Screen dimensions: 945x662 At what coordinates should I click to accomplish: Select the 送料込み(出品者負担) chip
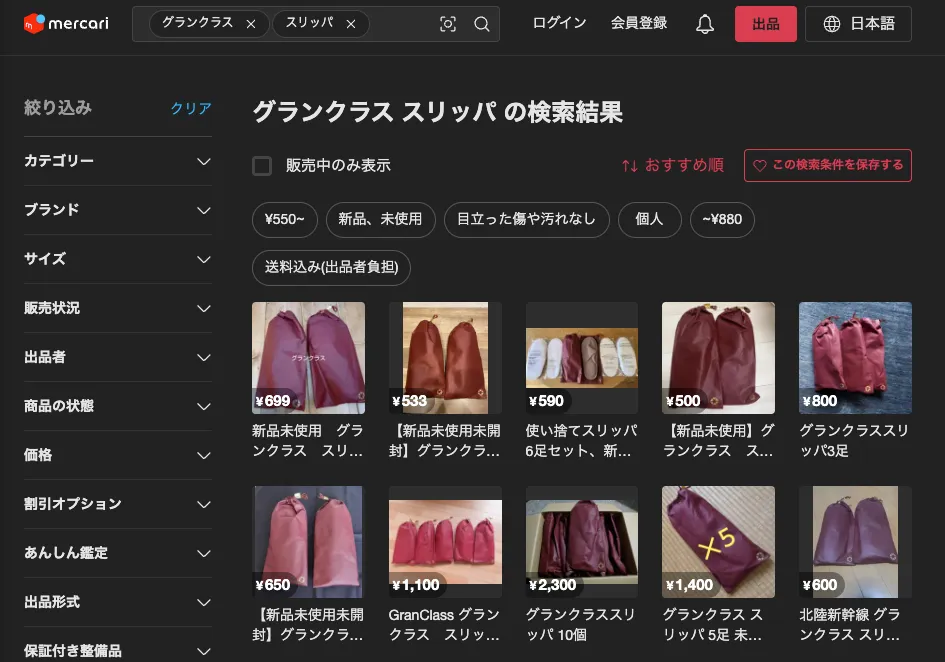click(331, 268)
